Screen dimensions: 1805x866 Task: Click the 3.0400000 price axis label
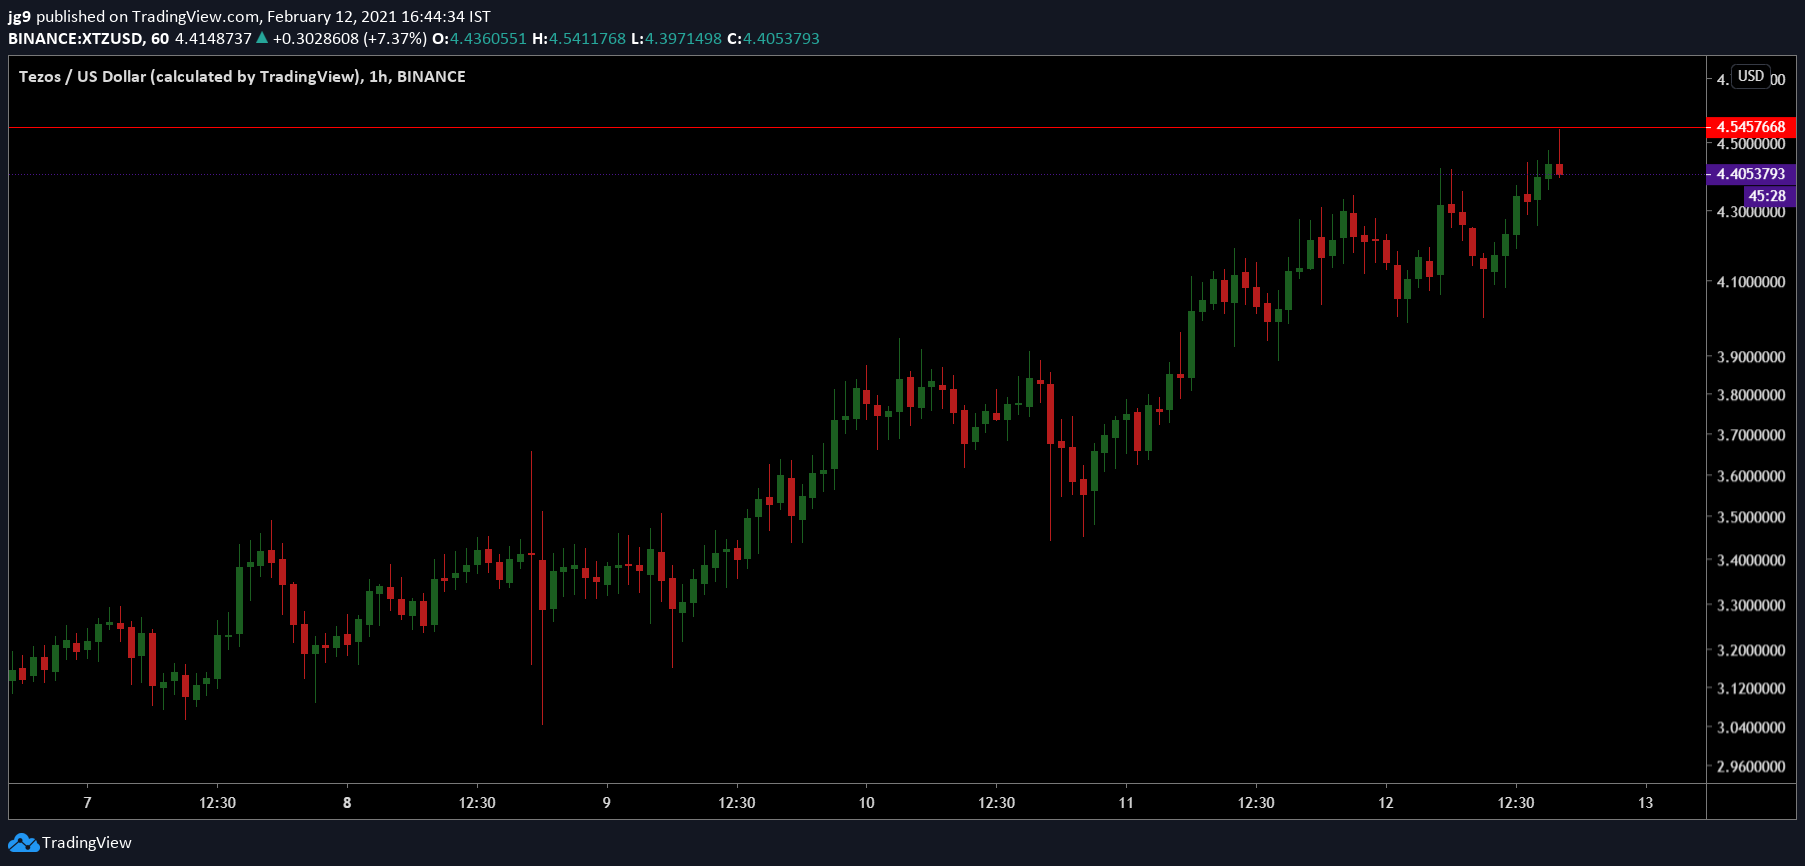pyautogui.click(x=1751, y=727)
